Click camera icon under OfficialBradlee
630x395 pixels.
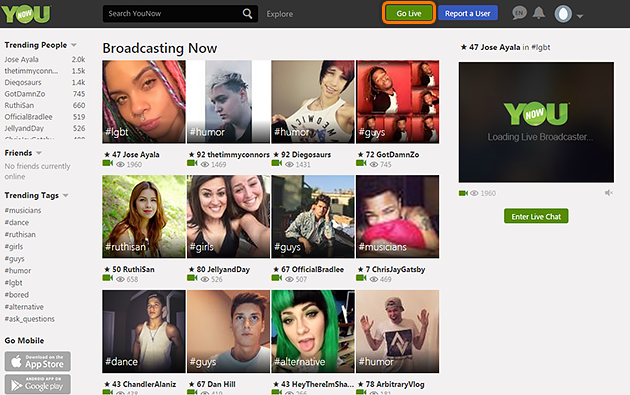(x=277, y=278)
